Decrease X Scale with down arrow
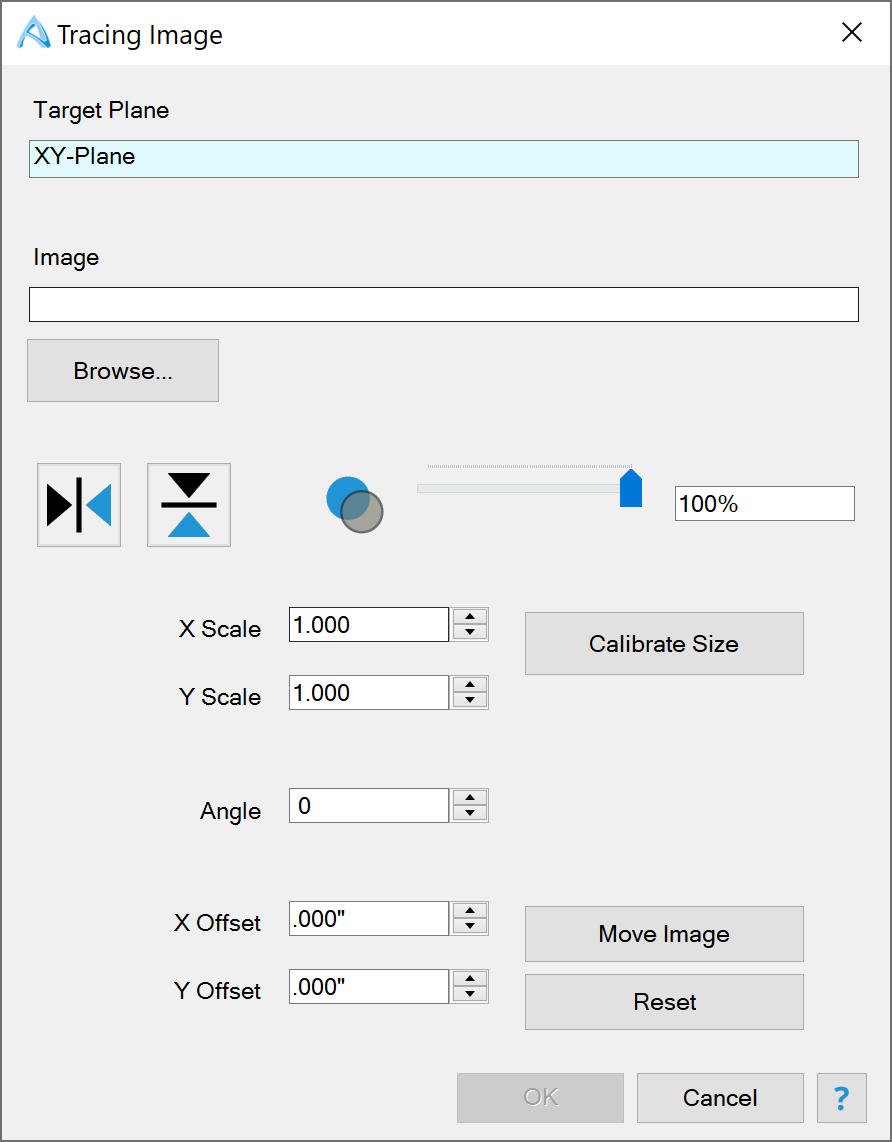Viewport: 892px width, 1142px height. (470, 632)
